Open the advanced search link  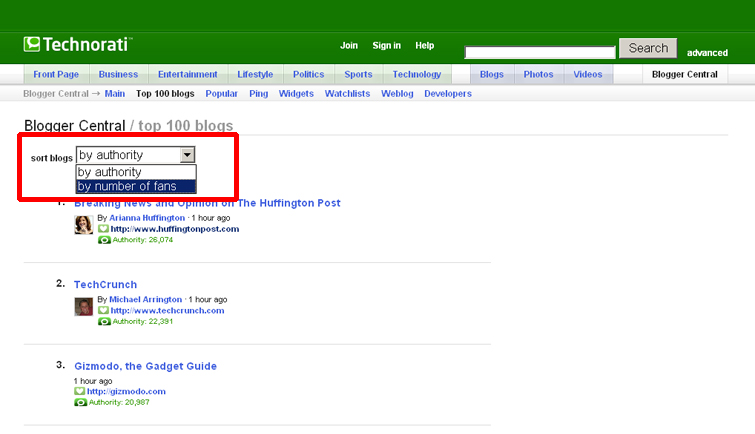click(707, 53)
